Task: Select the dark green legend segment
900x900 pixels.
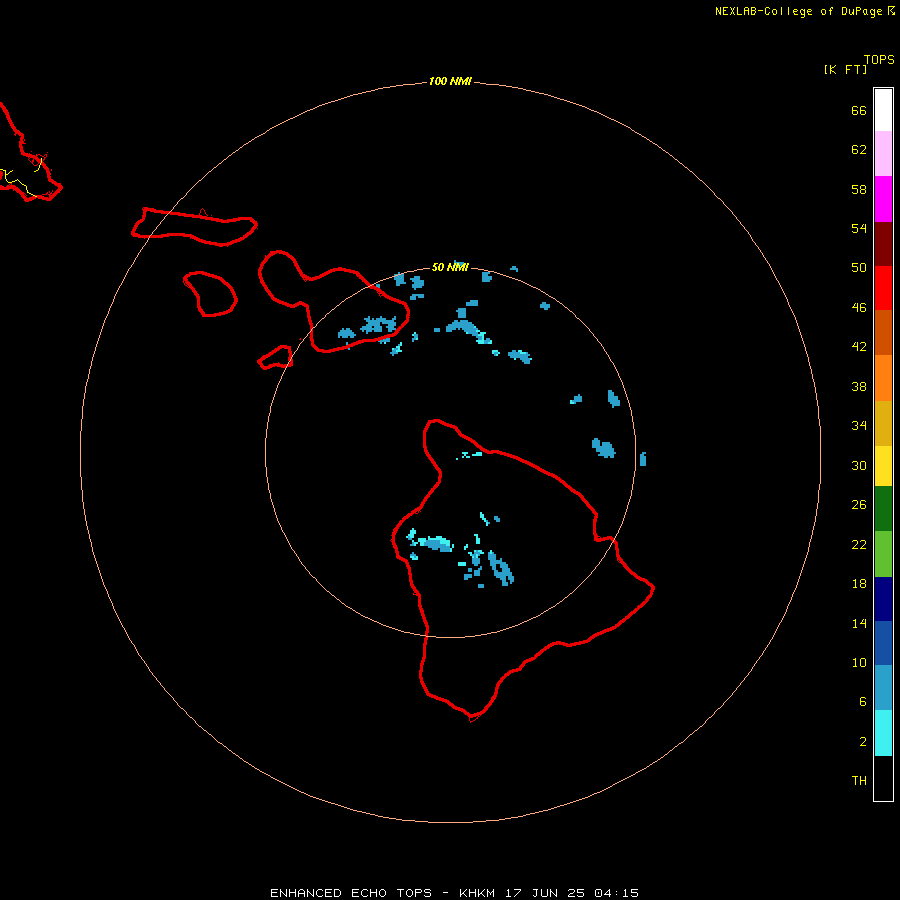Action: (883, 509)
